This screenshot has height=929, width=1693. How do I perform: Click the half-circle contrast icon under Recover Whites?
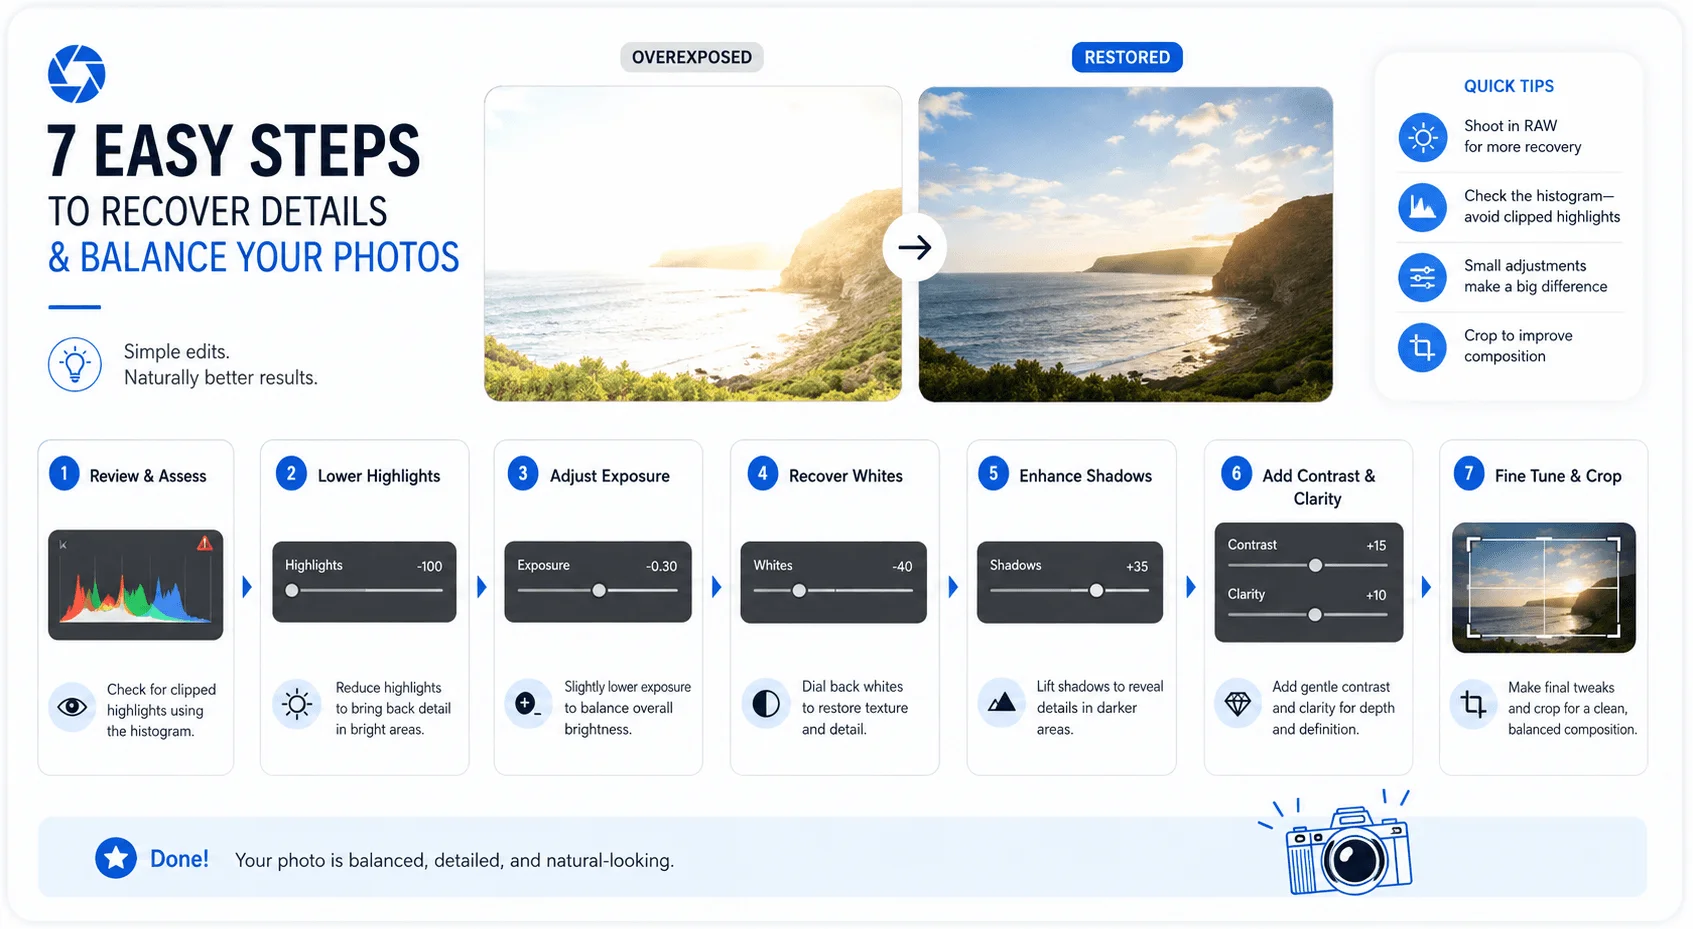pos(766,704)
